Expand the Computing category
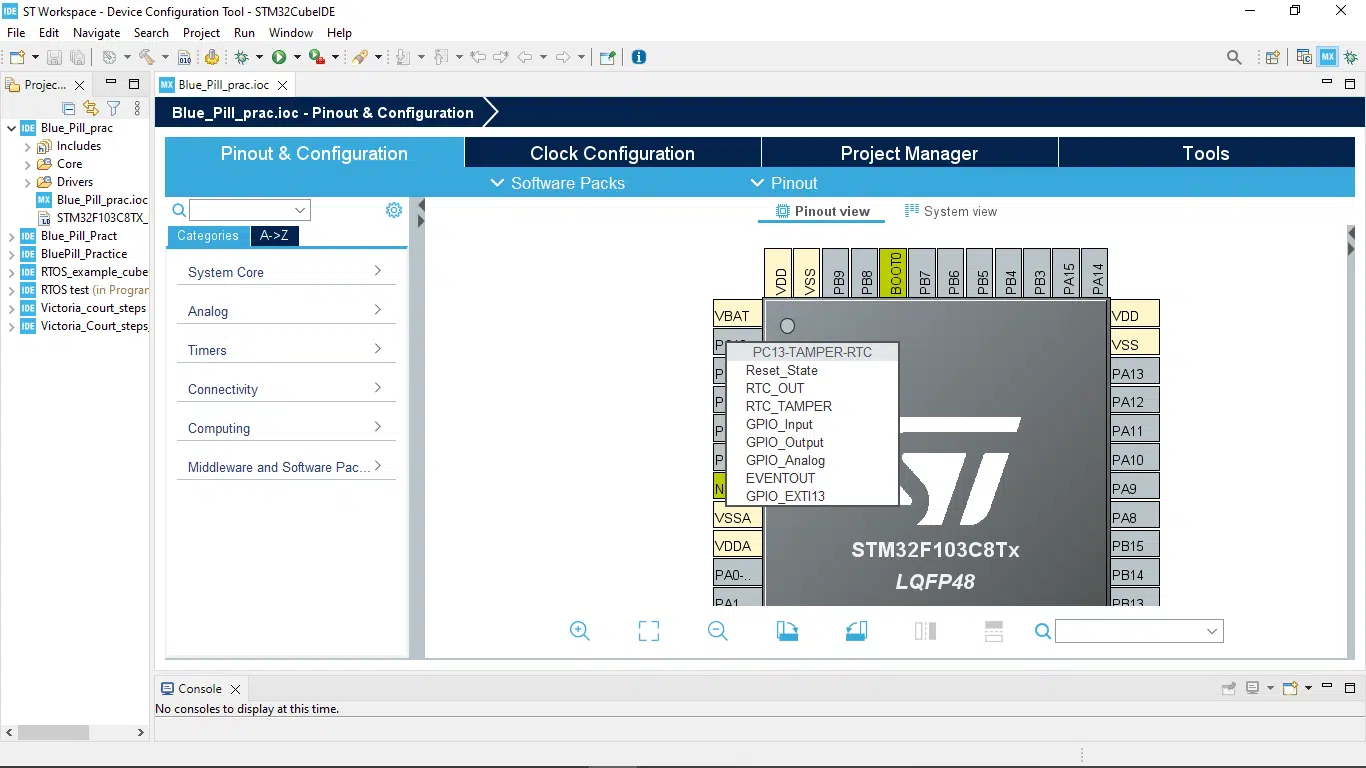 [286, 428]
